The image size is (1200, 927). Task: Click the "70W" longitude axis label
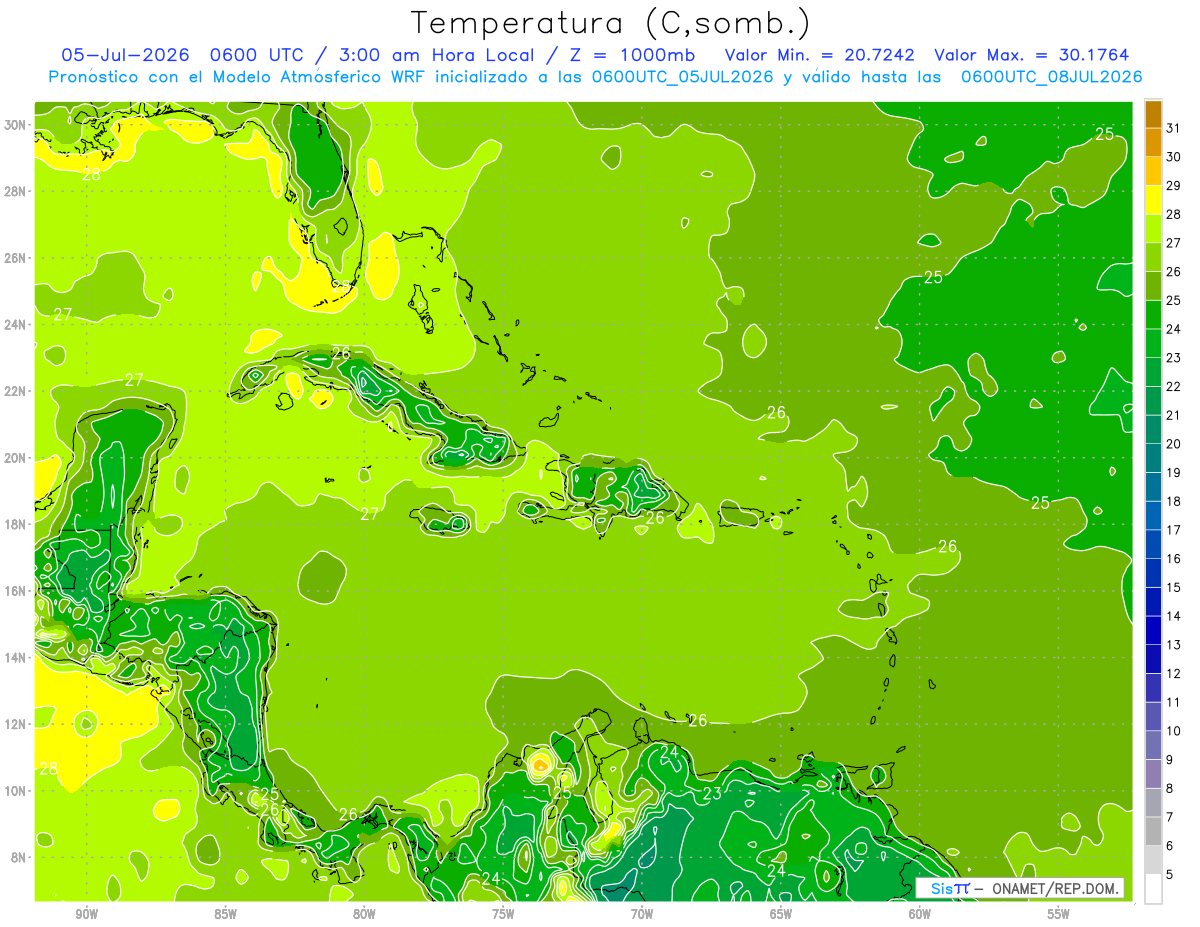click(x=642, y=914)
